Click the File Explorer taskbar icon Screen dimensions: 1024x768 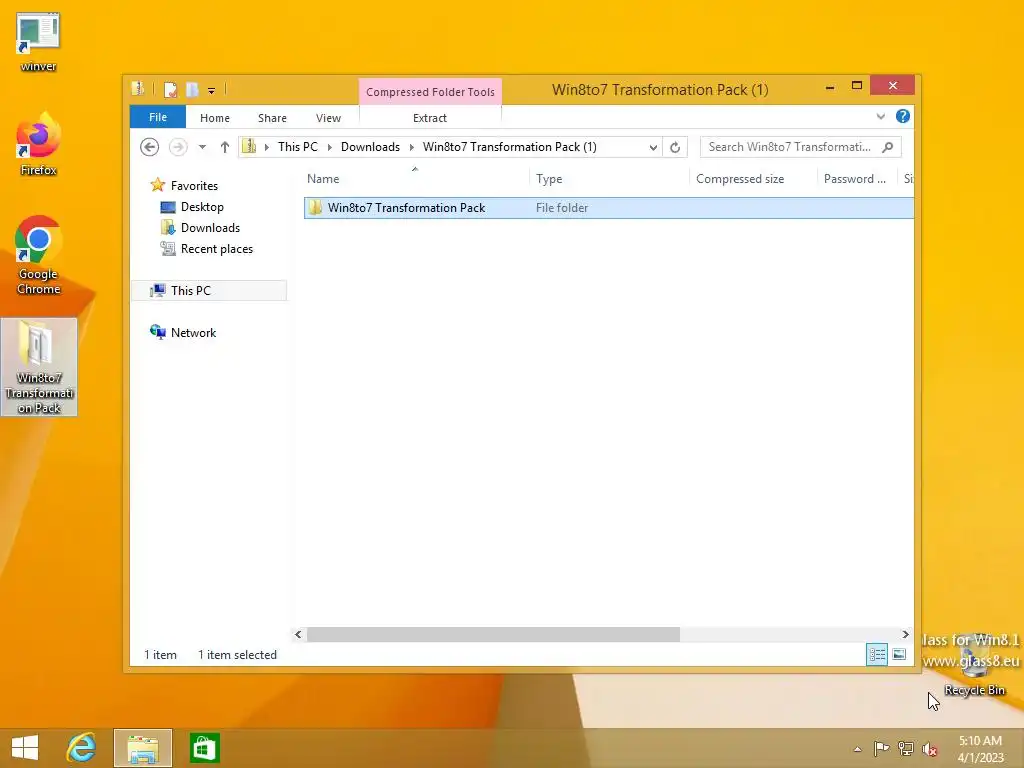(143, 748)
